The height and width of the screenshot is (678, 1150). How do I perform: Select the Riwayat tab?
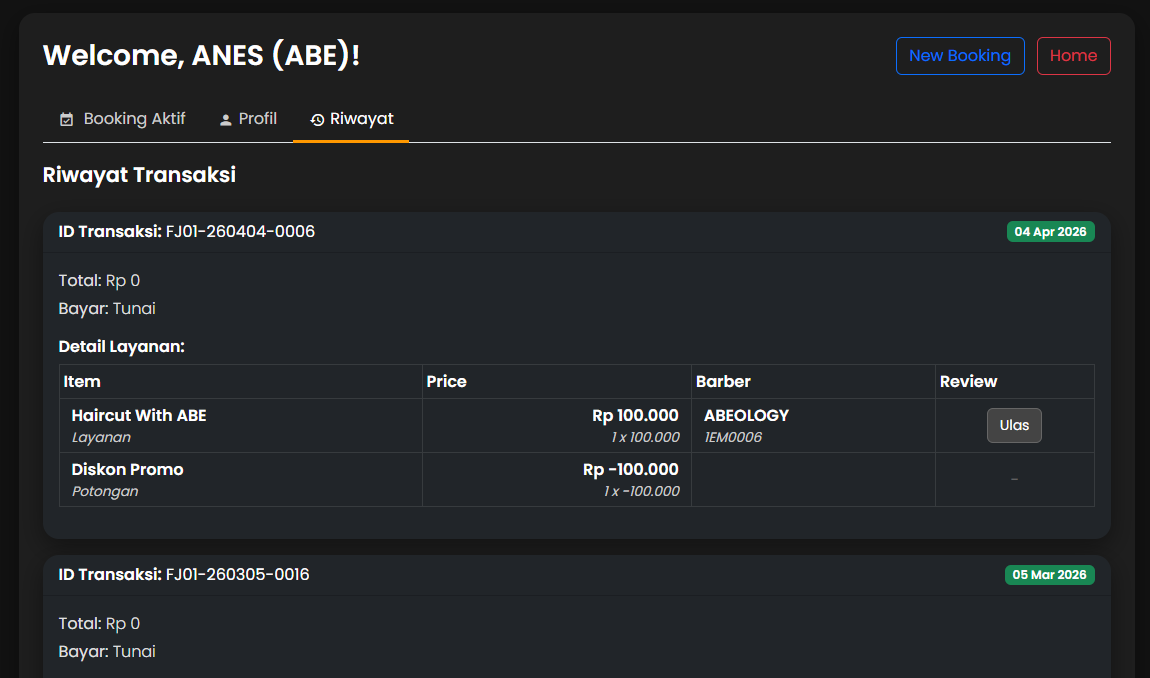click(351, 119)
